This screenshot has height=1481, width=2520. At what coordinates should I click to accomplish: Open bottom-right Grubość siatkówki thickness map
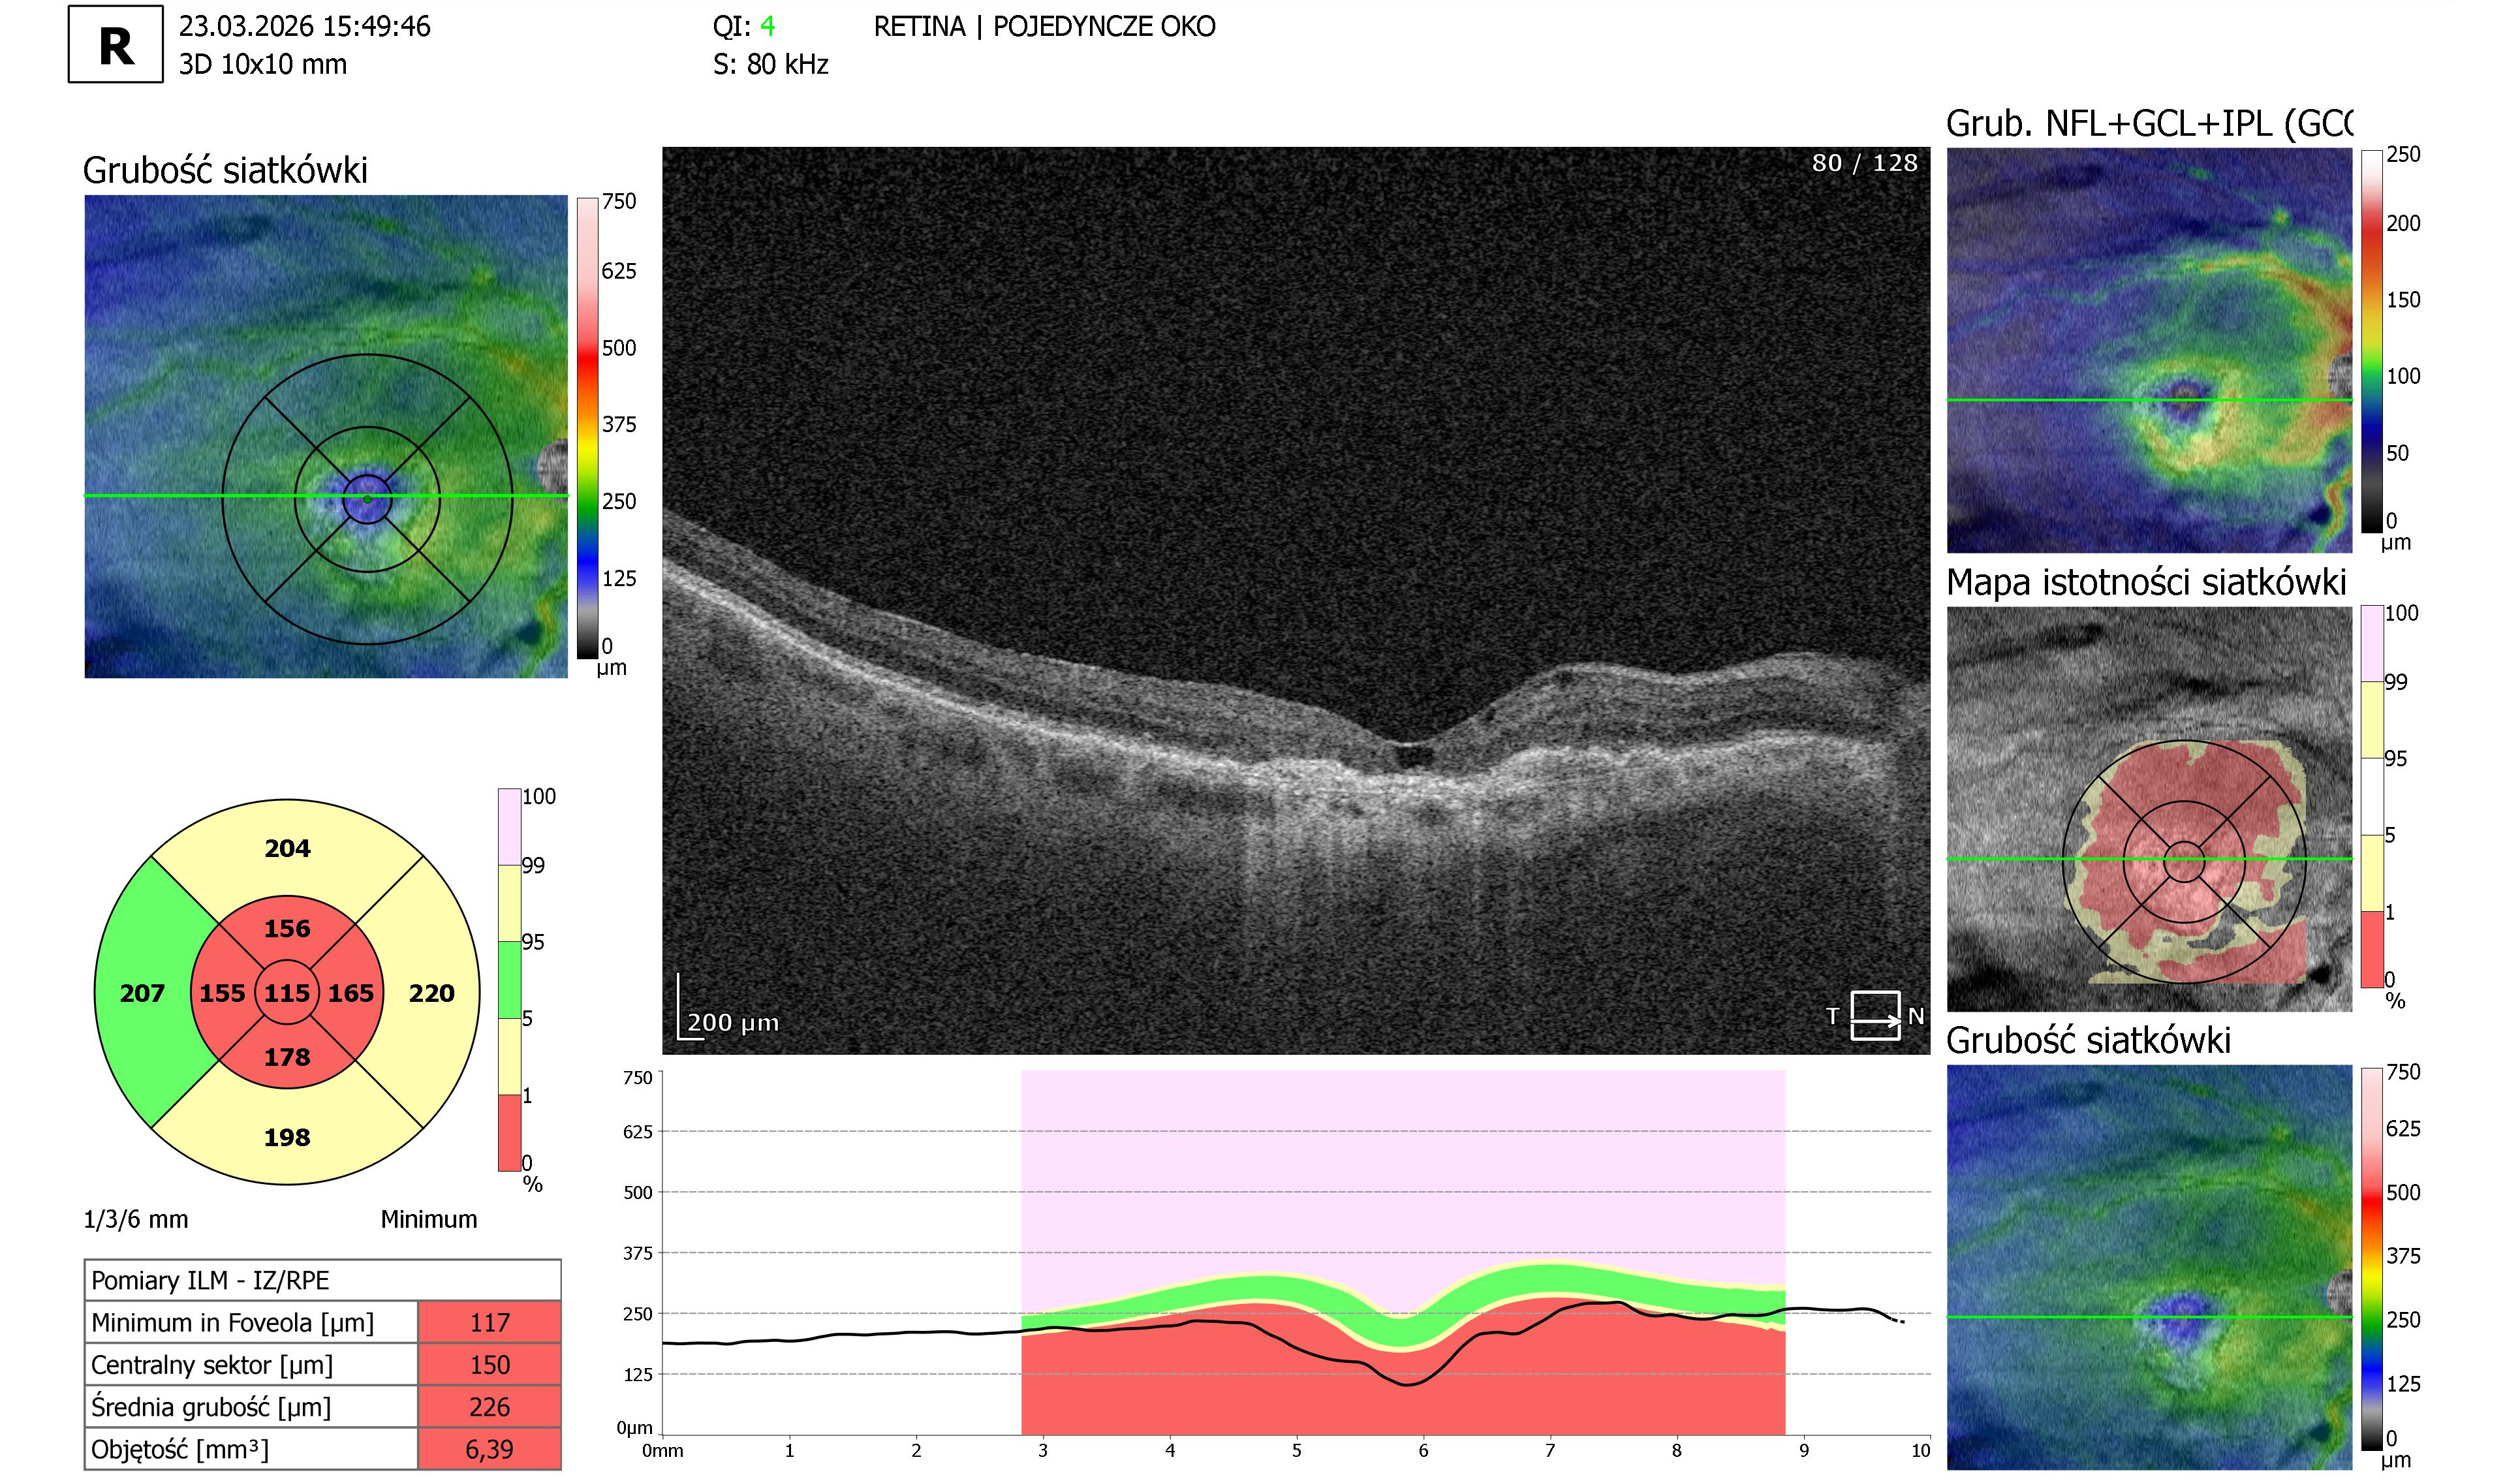coord(2149,1267)
